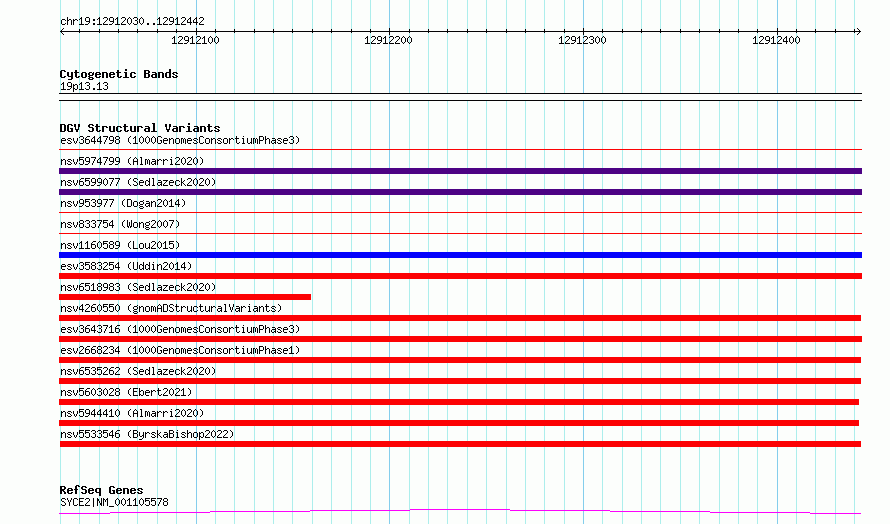The width and height of the screenshot is (890, 524).
Task: Click the nsv833754 (Wong2007) label
Action: coord(120,224)
